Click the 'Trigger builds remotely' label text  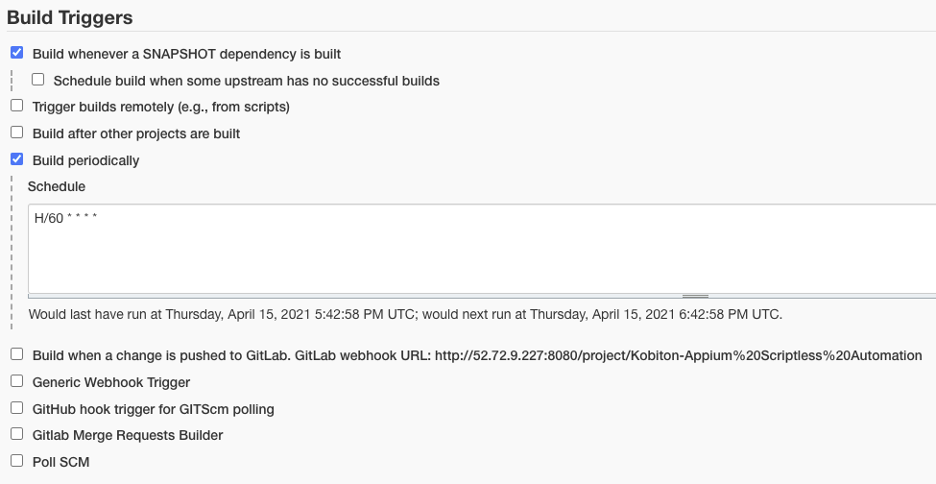pyautogui.click(x=161, y=107)
